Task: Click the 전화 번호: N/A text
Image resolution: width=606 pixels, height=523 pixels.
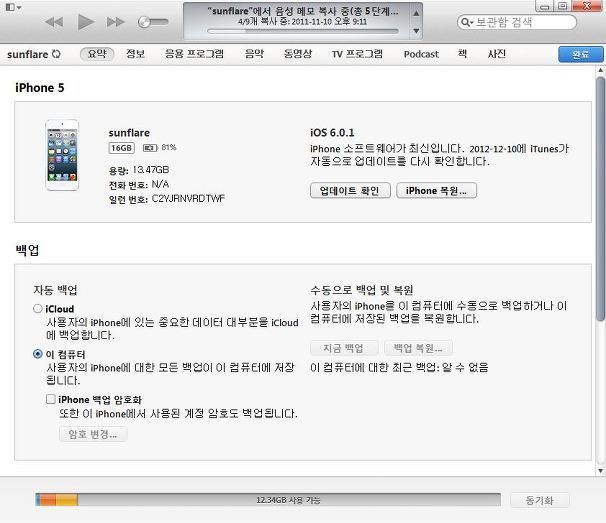Action: [139, 184]
